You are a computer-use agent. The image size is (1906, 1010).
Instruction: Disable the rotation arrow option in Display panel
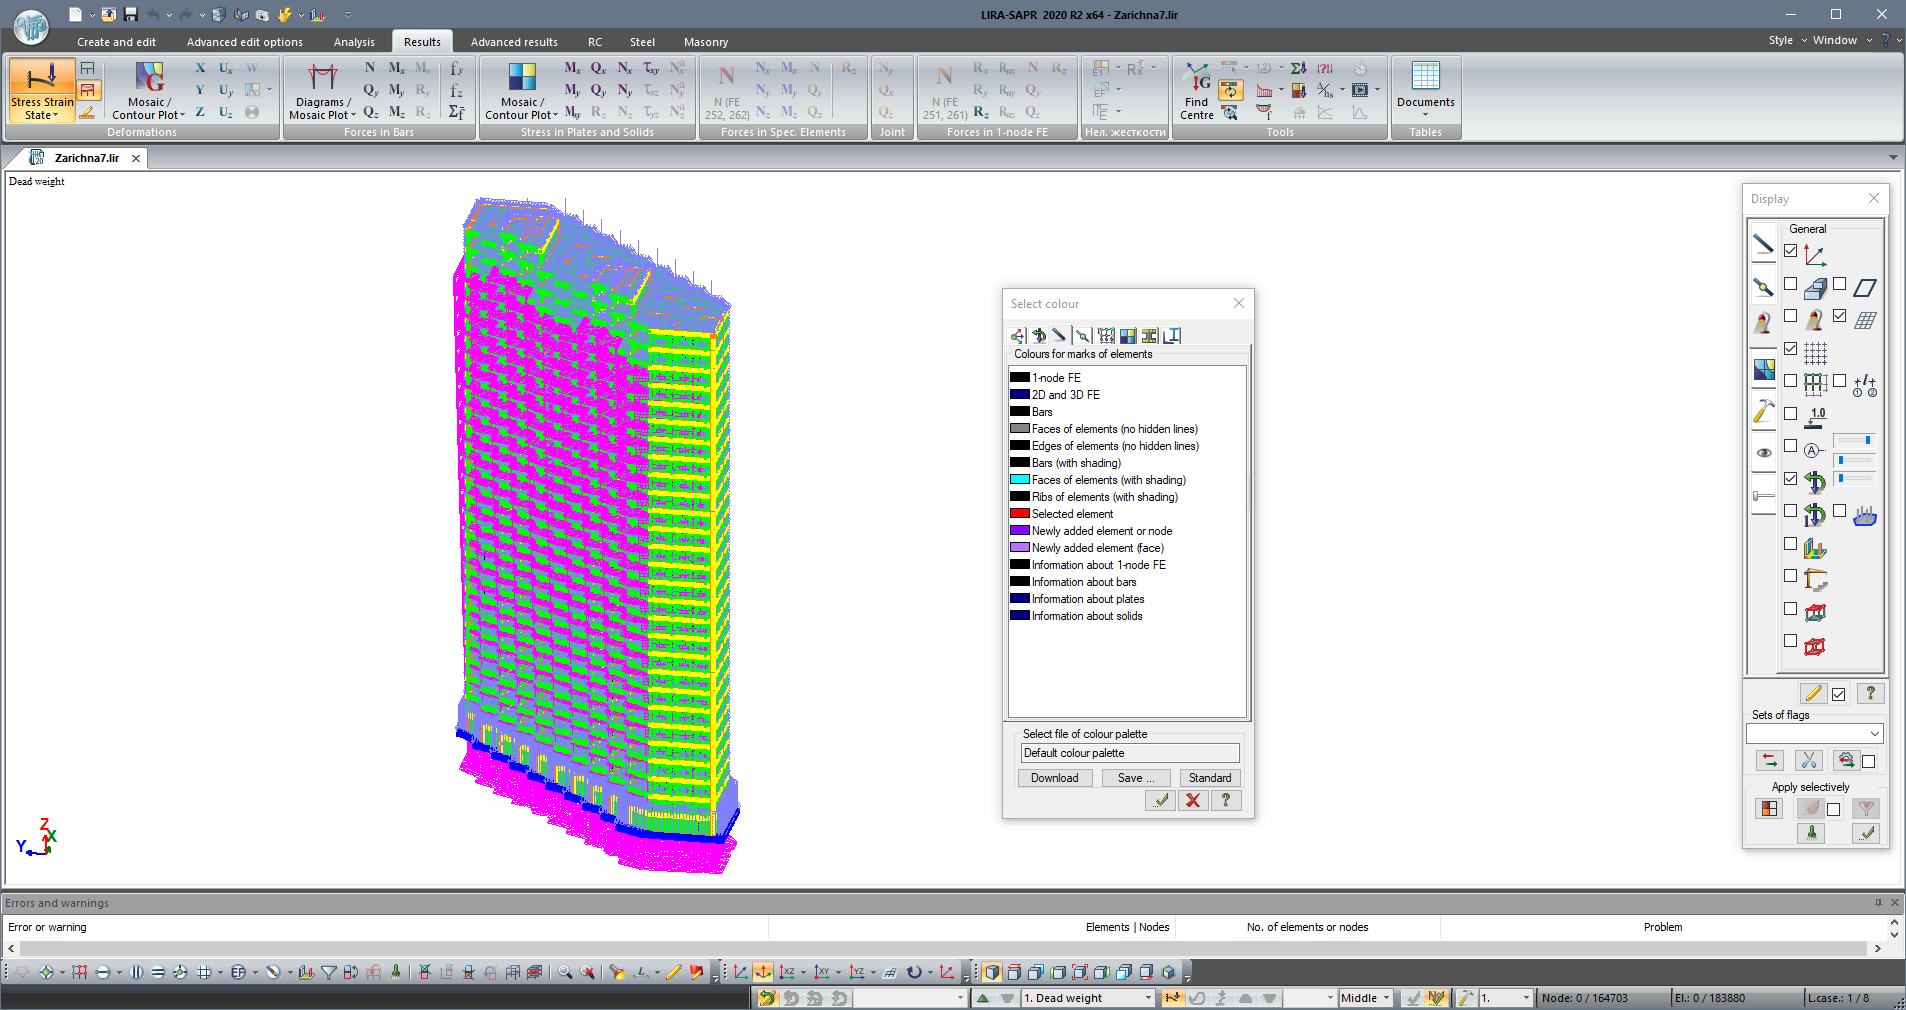(x=1790, y=480)
